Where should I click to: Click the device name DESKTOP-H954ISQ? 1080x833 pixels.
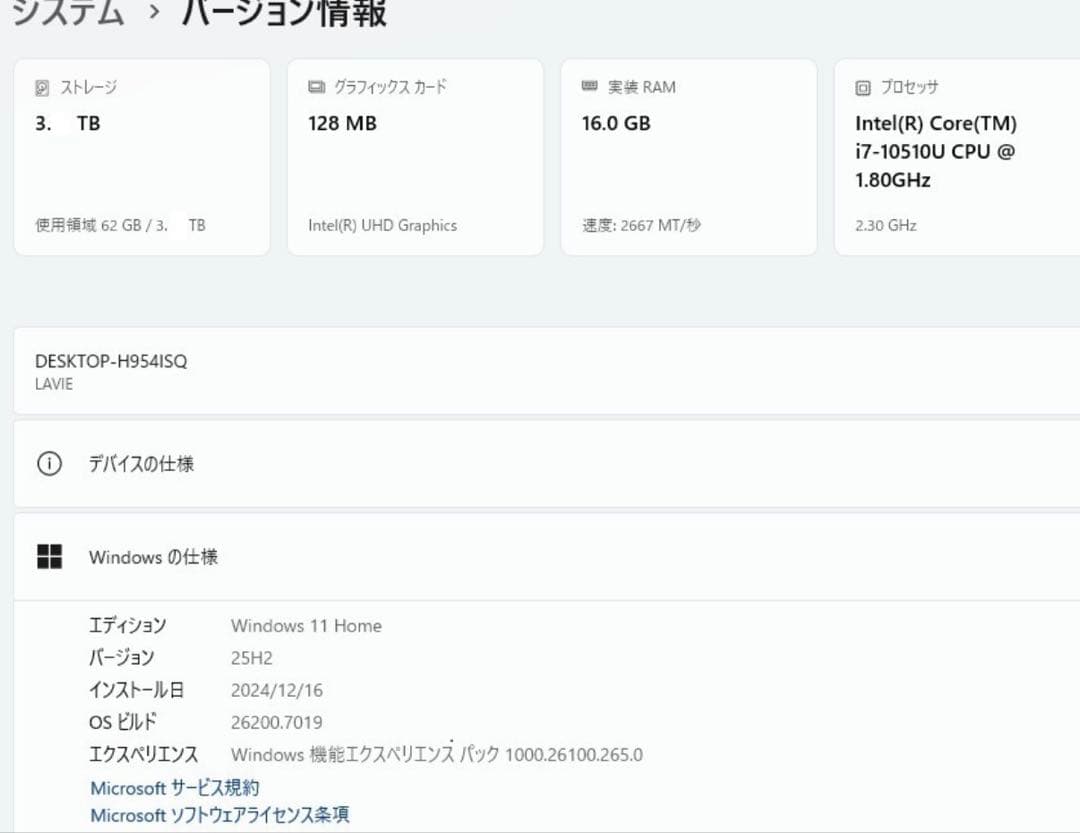click(109, 361)
